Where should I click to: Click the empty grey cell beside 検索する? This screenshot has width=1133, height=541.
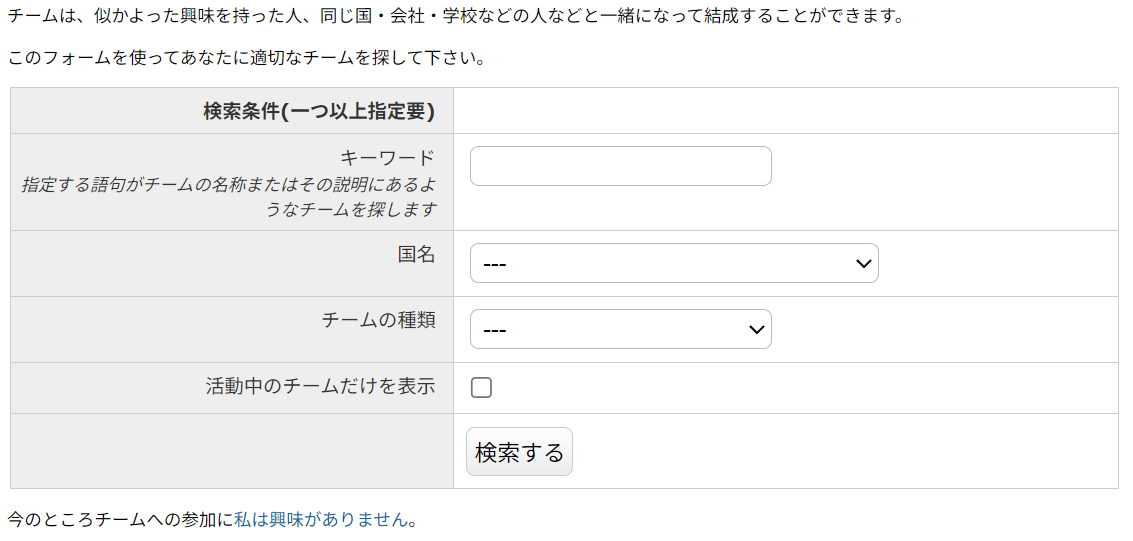pos(232,451)
